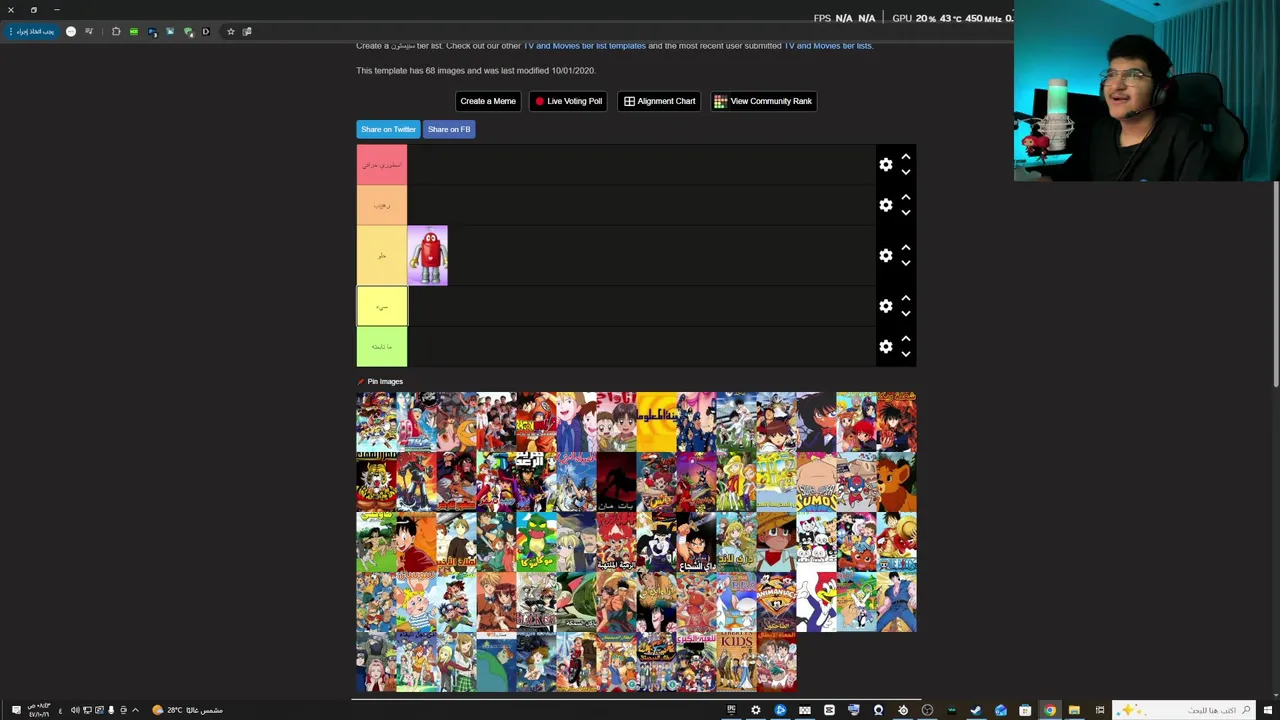
Task: Select the light green tier label
Action: pos(382,347)
